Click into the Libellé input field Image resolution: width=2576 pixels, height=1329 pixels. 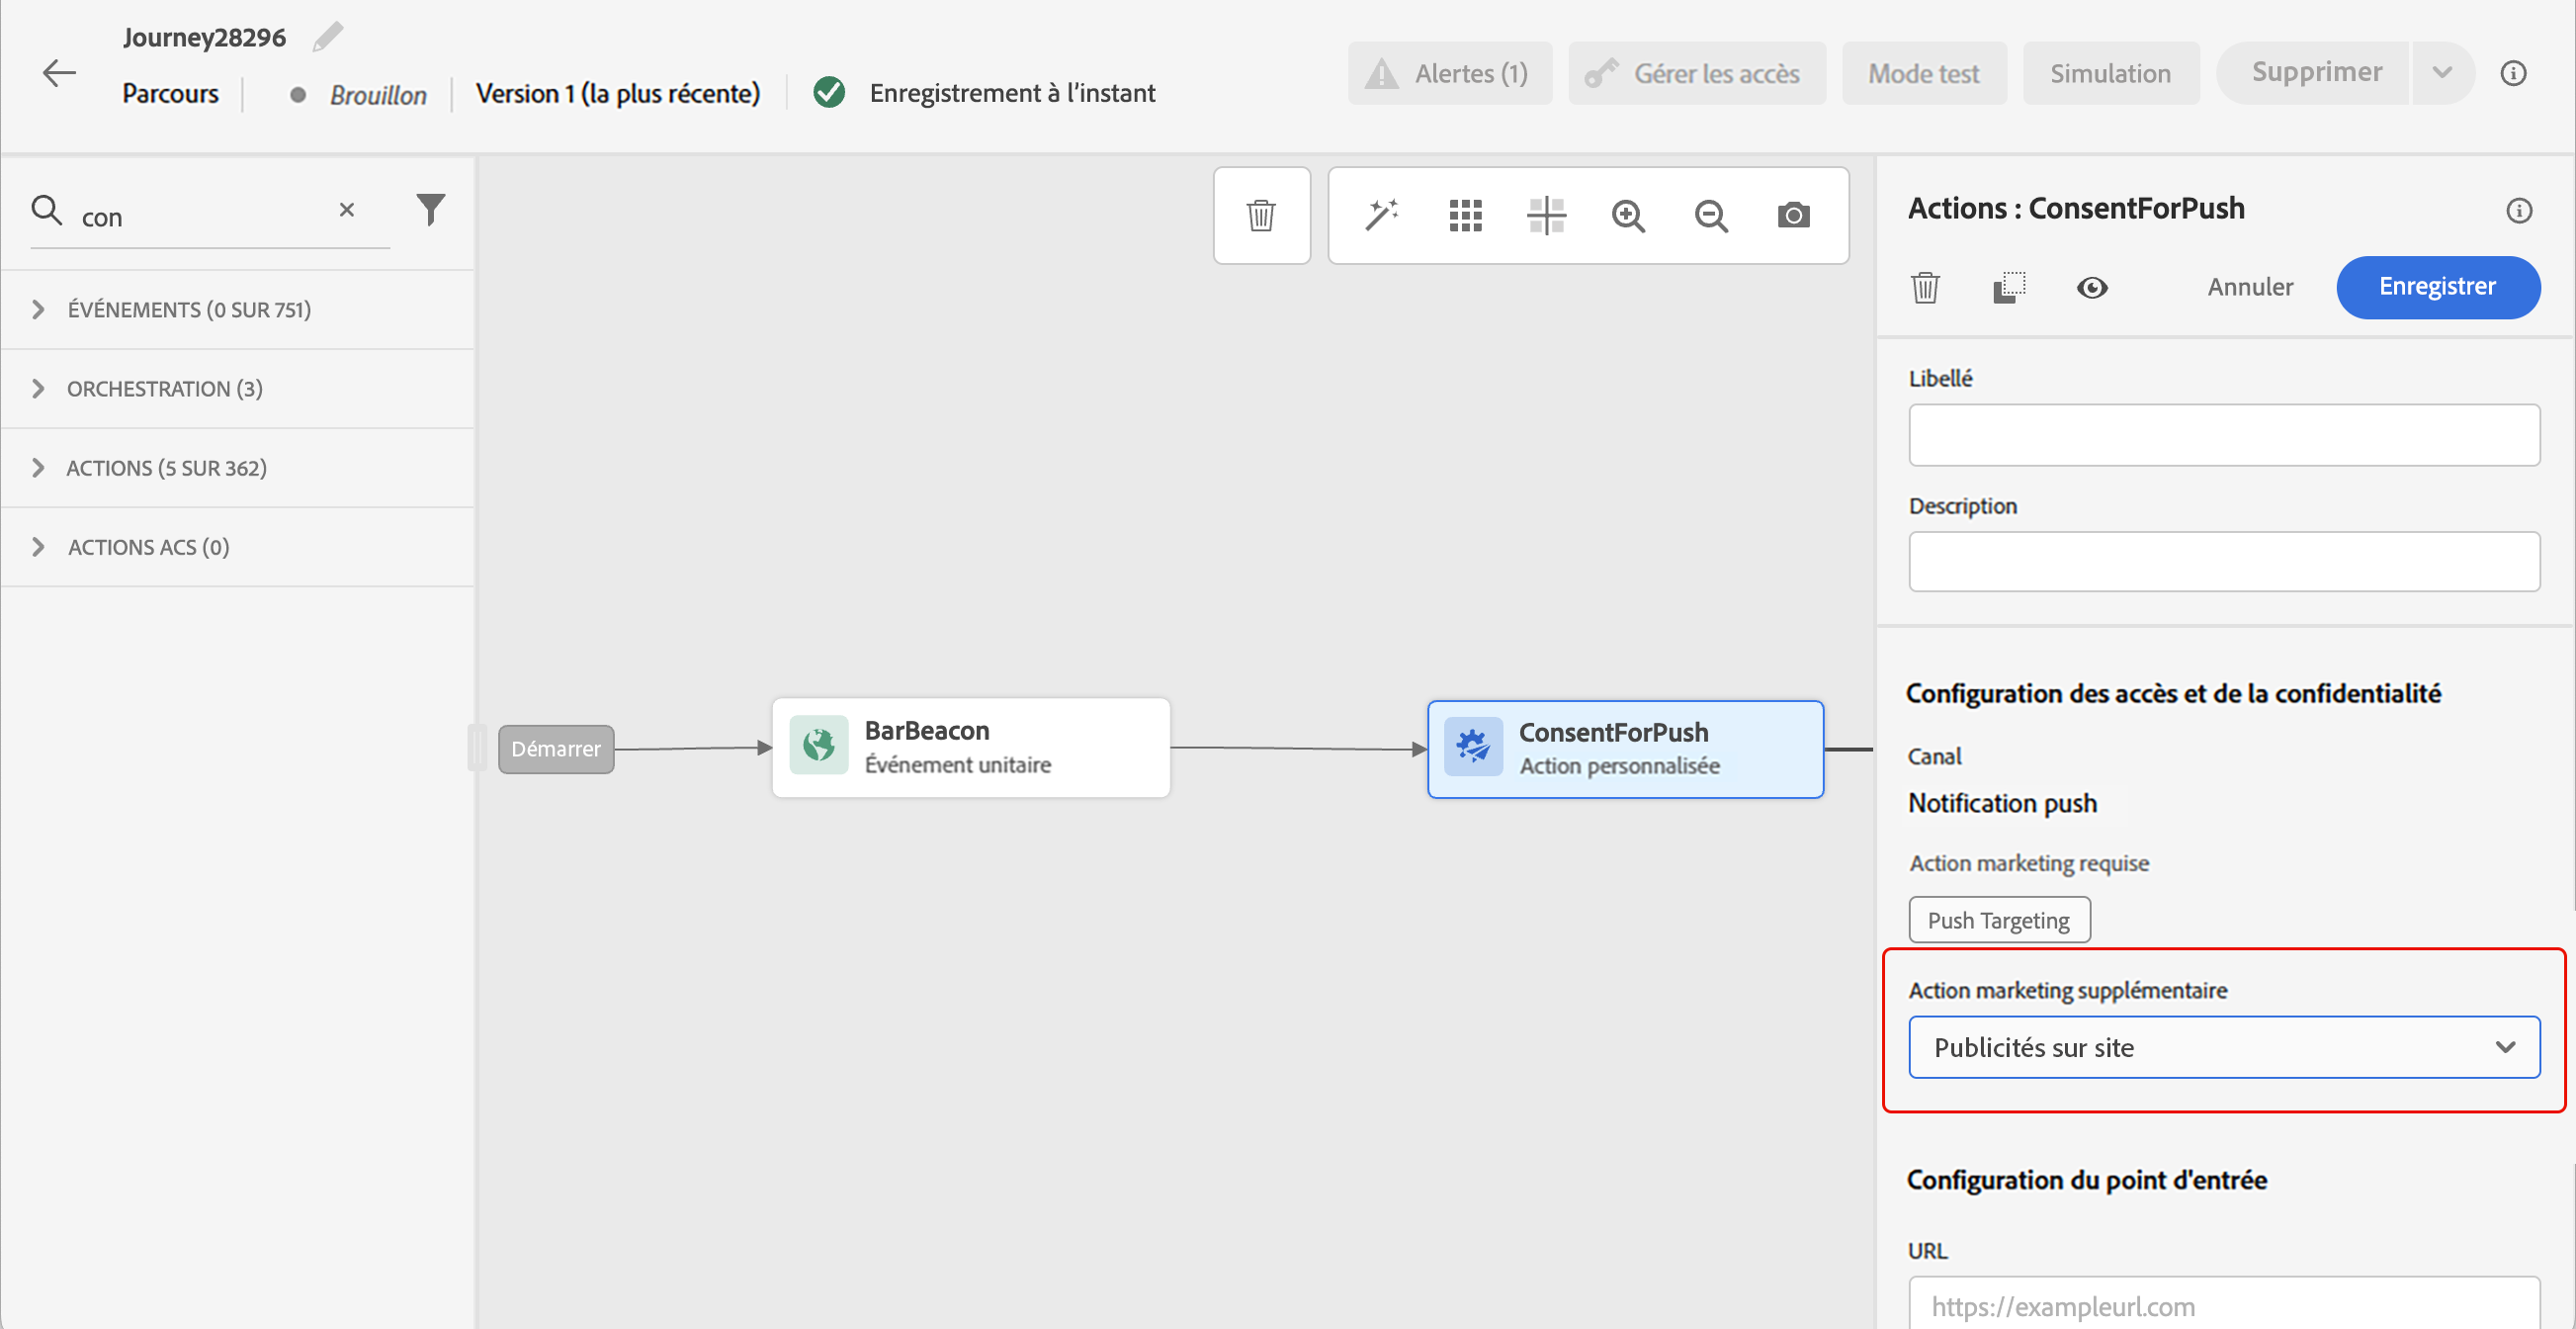point(2223,435)
